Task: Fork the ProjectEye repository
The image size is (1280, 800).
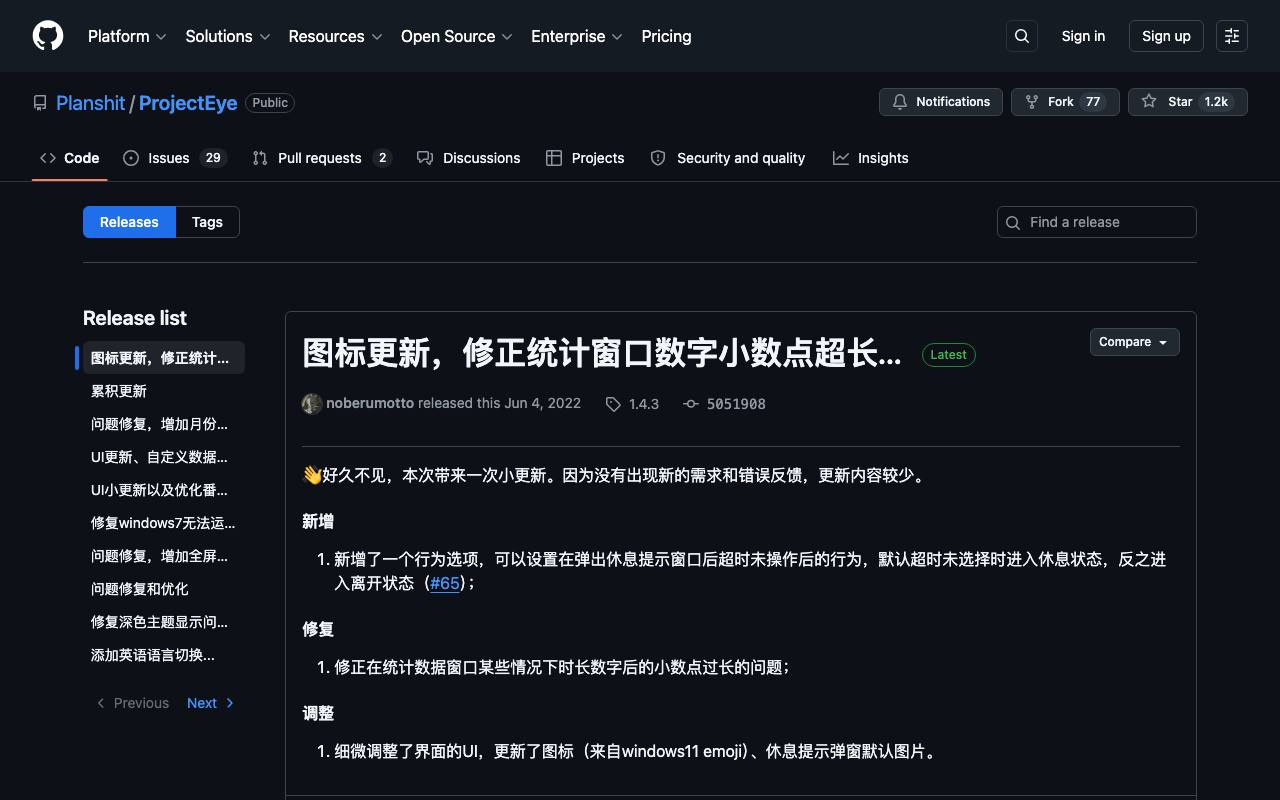Action: pos(1065,102)
